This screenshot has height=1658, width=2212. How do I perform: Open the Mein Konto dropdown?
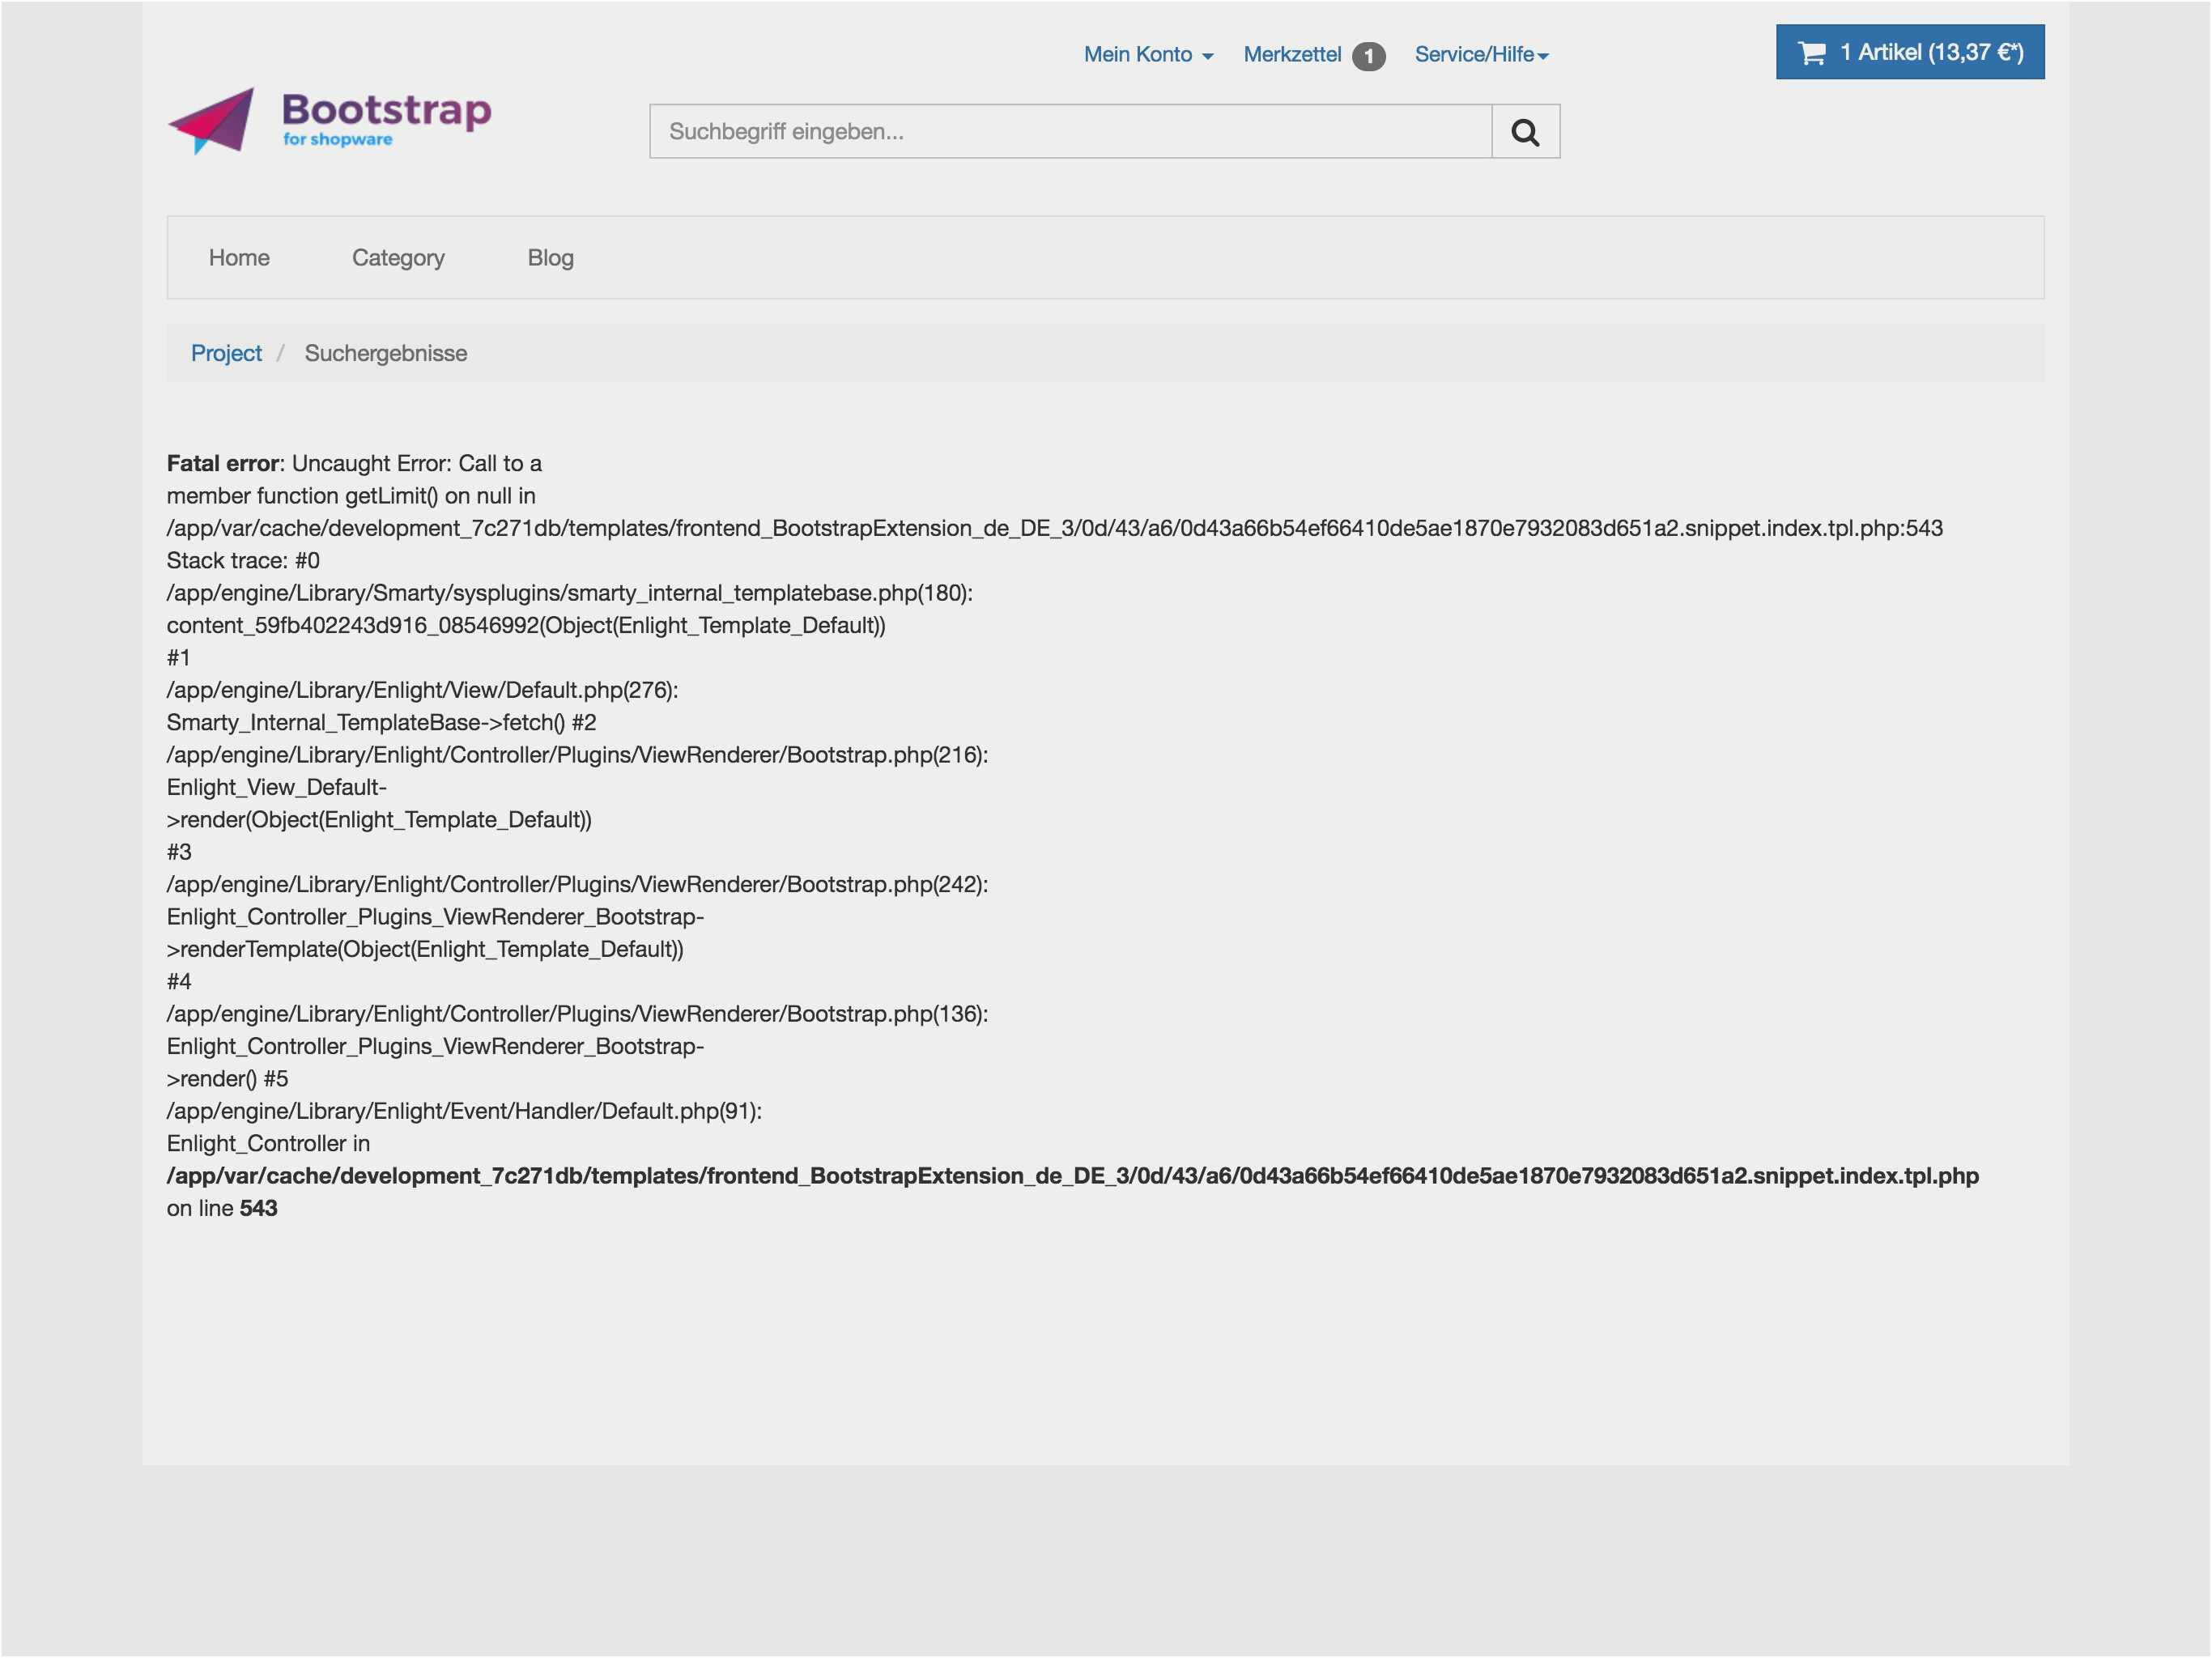[x=1138, y=54]
